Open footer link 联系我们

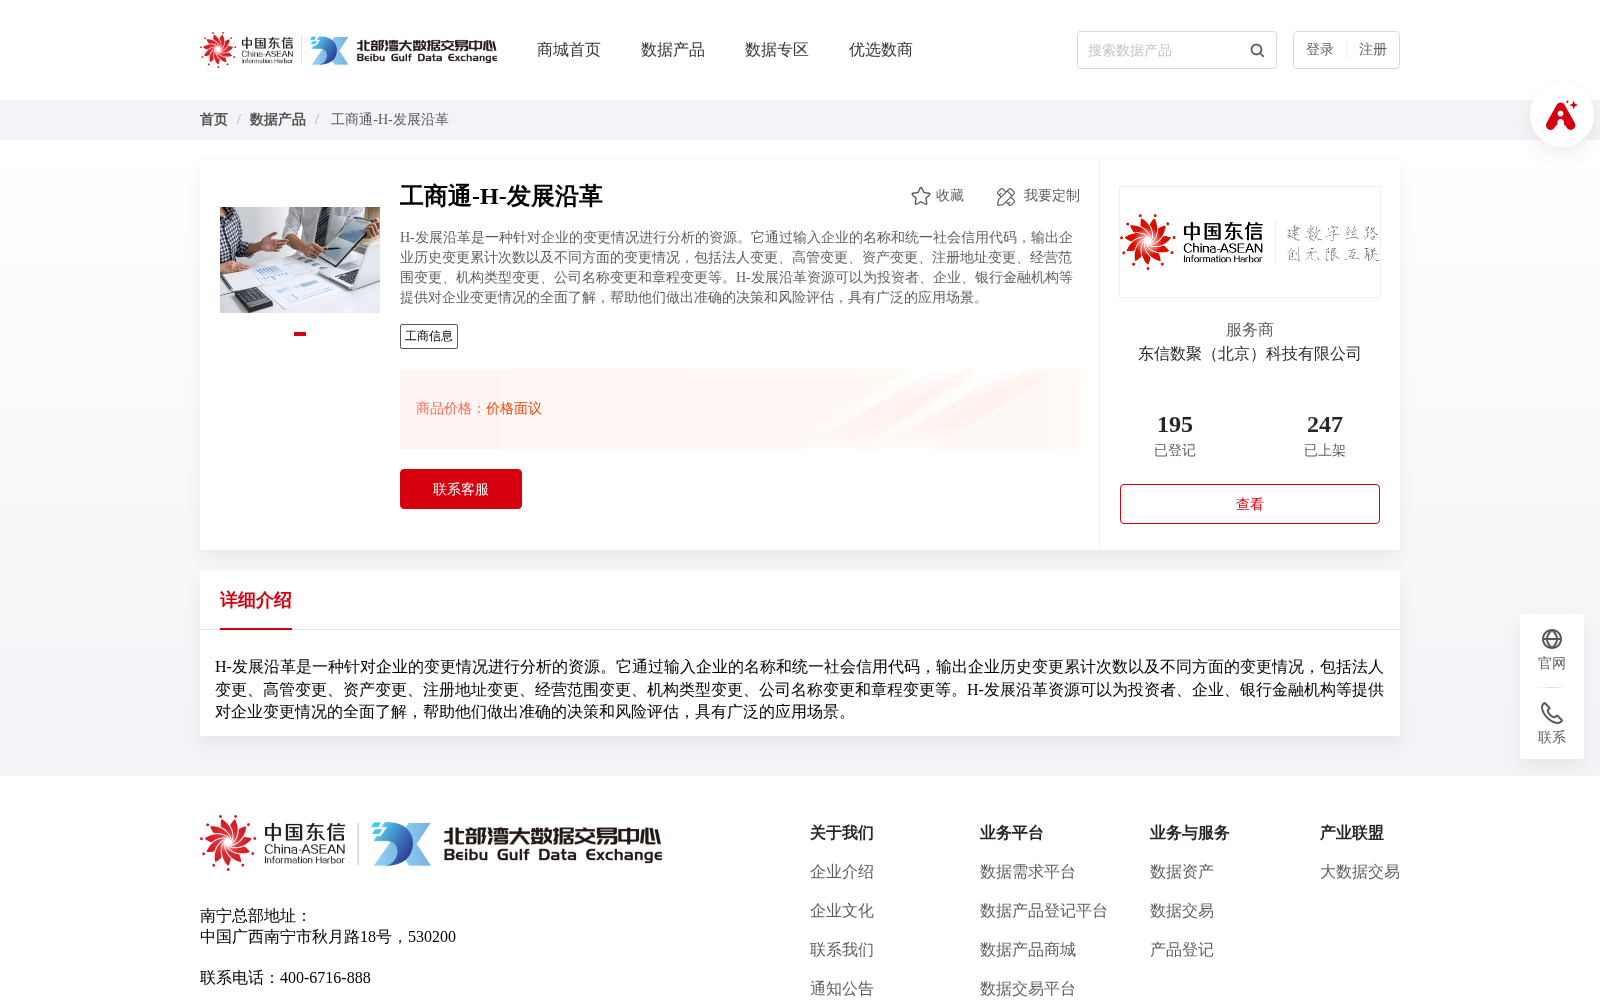842,950
